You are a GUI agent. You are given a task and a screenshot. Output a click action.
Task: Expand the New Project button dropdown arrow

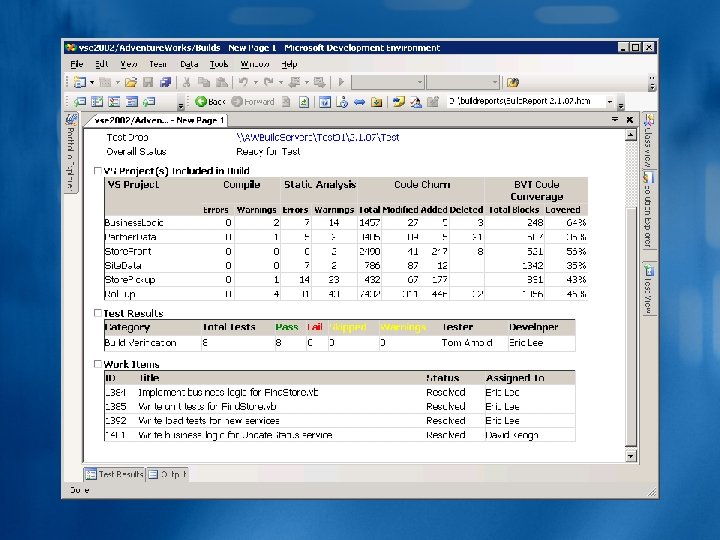(92, 82)
